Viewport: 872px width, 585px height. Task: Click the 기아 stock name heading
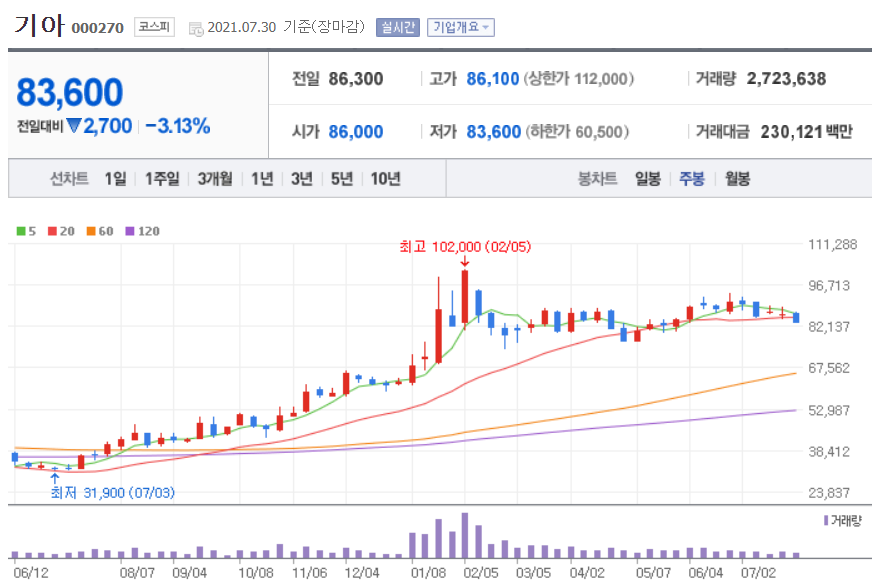39,26
